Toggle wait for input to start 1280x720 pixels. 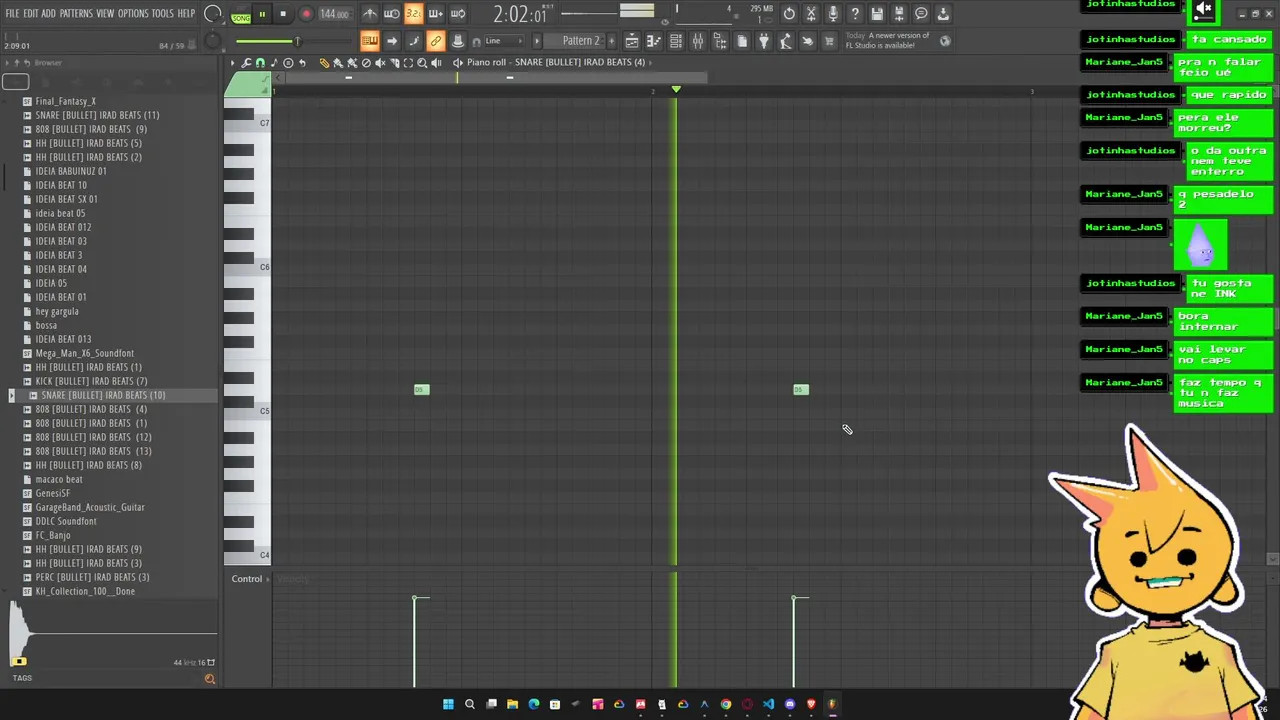[391, 14]
